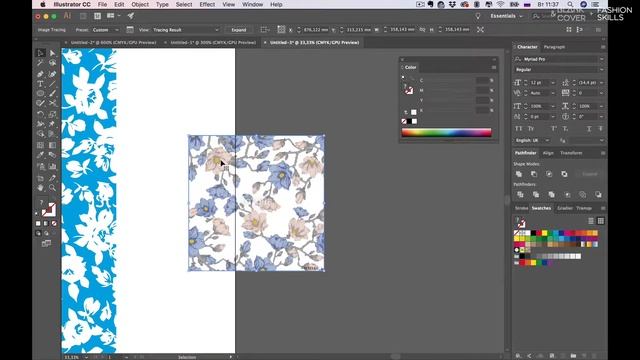Open the 12 pt font size dropdown

tap(553, 83)
